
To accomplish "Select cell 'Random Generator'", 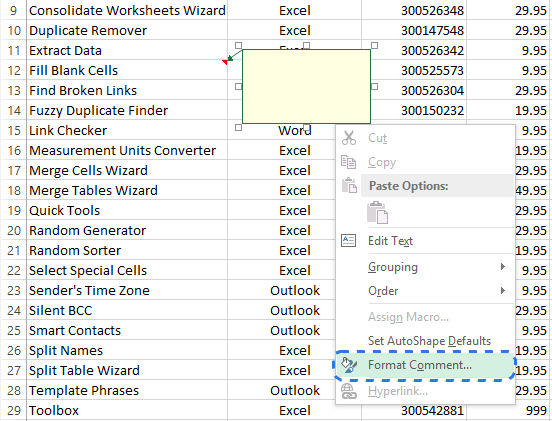I will coord(127,231).
